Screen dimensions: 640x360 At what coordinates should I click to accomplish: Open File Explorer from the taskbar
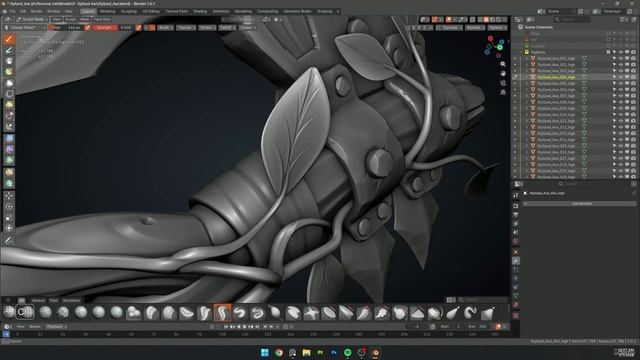pyautogui.click(x=306, y=353)
